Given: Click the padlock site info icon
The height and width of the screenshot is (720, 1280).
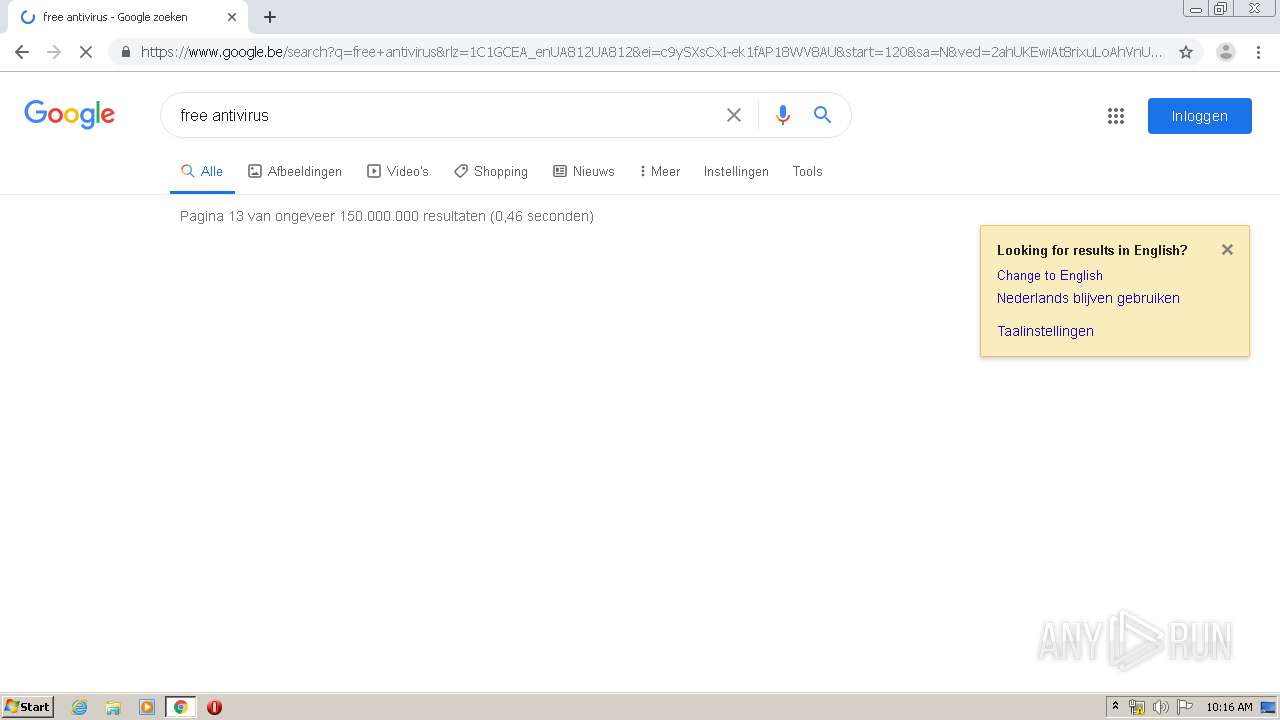Looking at the screenshot, I should pyautogui.click(x=125, y=52).
